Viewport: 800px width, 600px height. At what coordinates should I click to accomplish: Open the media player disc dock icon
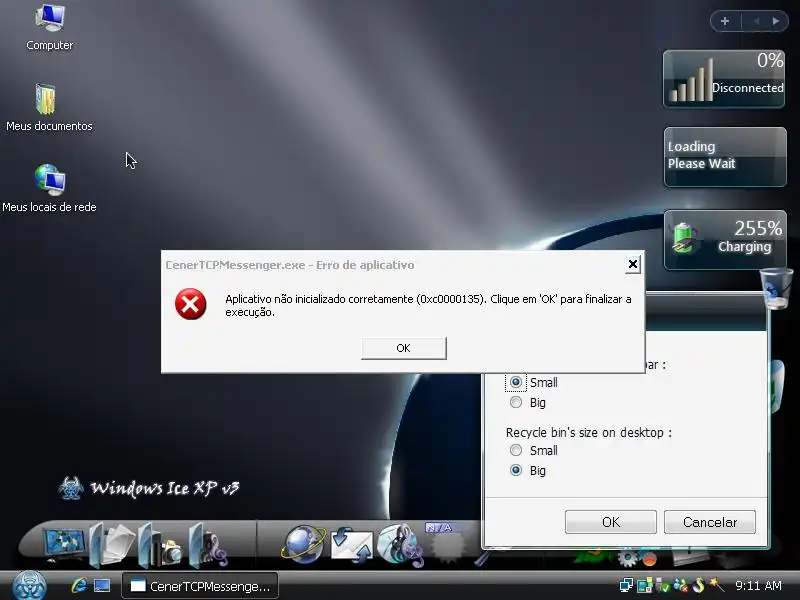(x=401, y=545)
